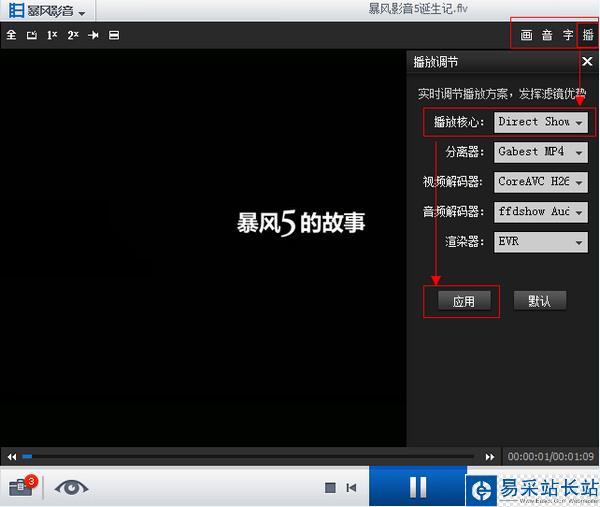Open the 分离器 Gabest MP4 dropdown
This screenshot has width=600, height=507.
point(541,152)
